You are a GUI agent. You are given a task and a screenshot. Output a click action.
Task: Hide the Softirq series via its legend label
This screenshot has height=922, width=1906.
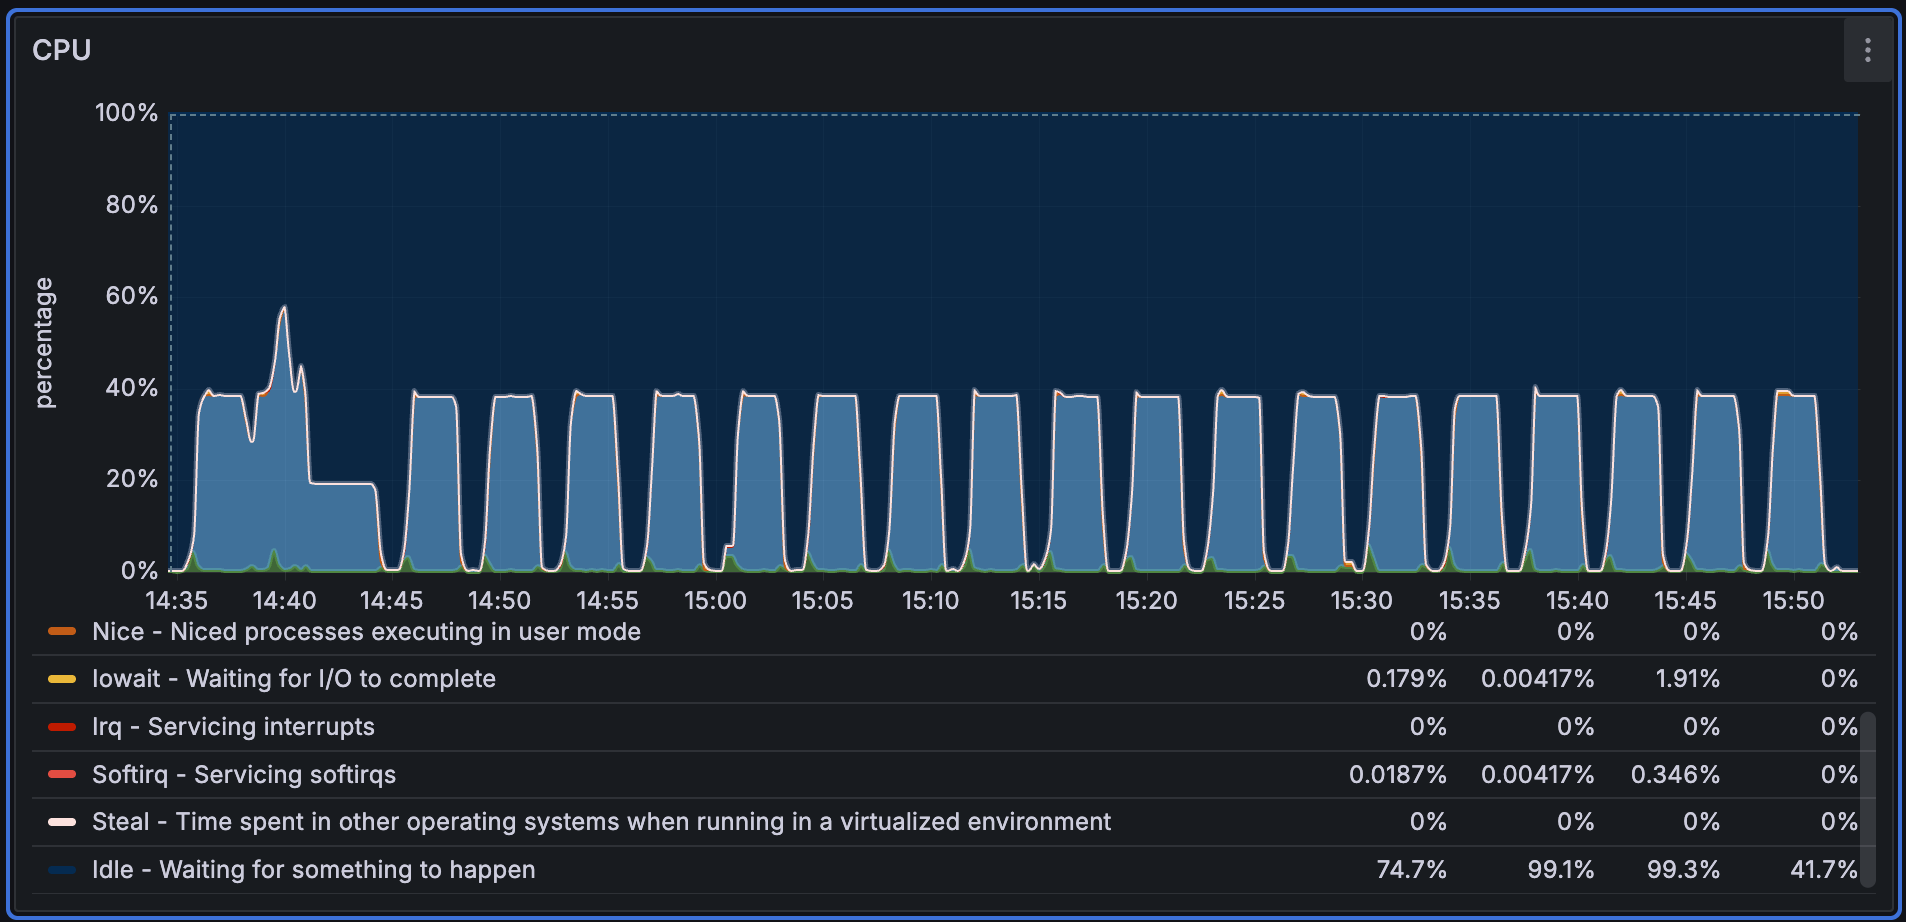point(243,774)
